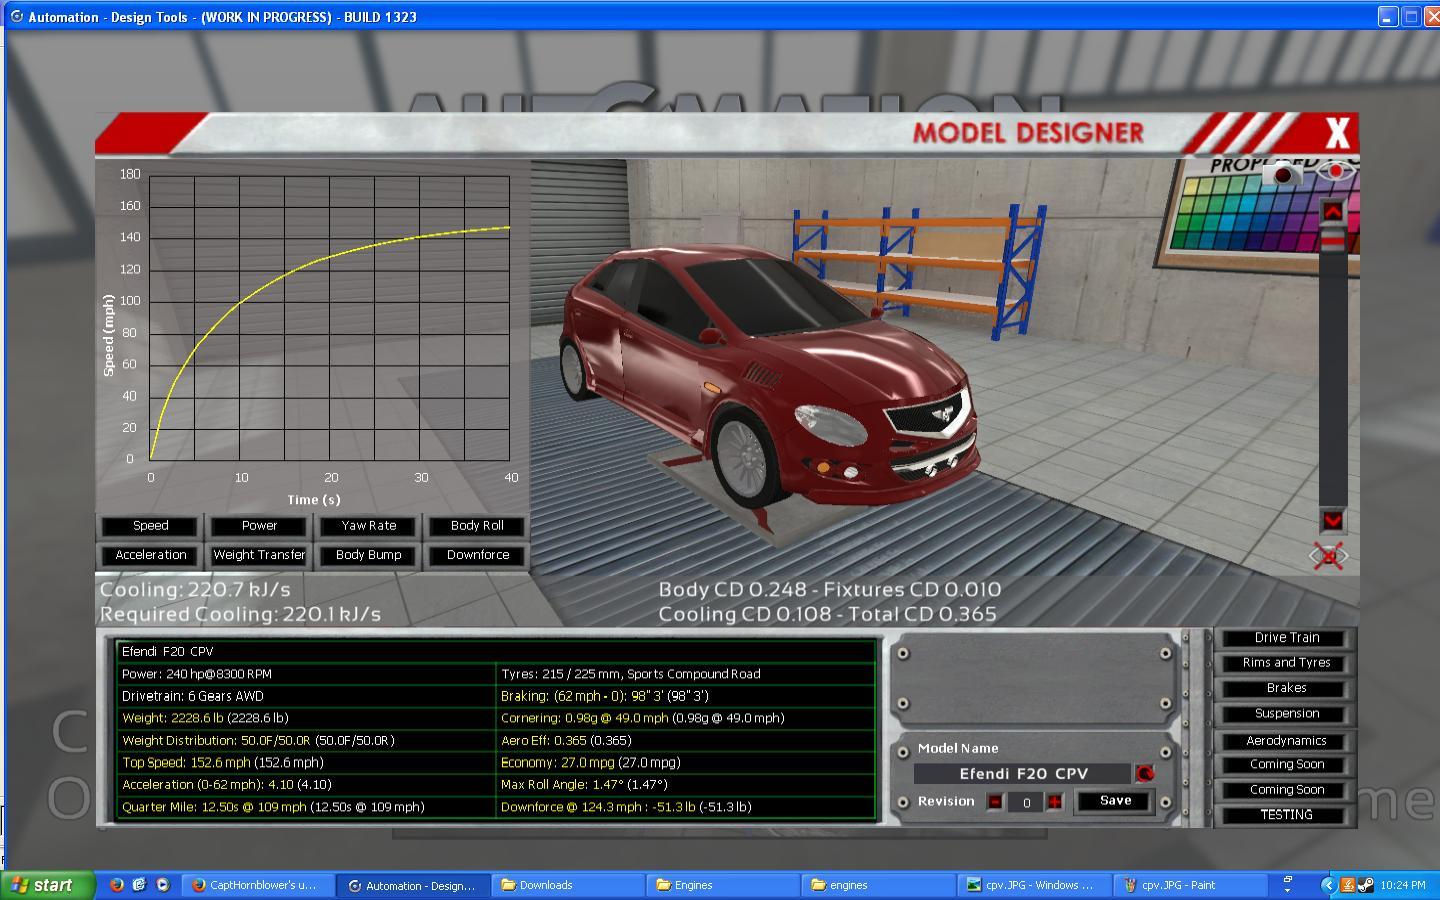Click the Weight Distribution row
Screen dimensions: 1440x900
tap(306, 741)
